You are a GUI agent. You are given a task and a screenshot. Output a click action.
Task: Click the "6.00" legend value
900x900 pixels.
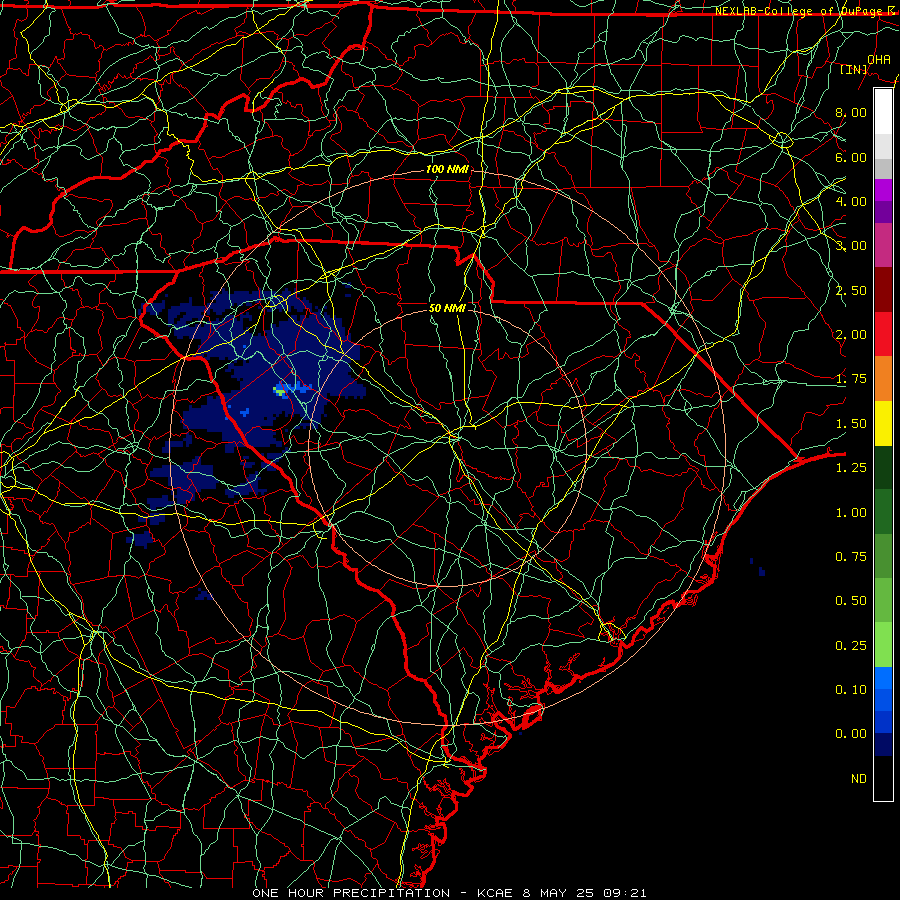click(x=851, y=157)
